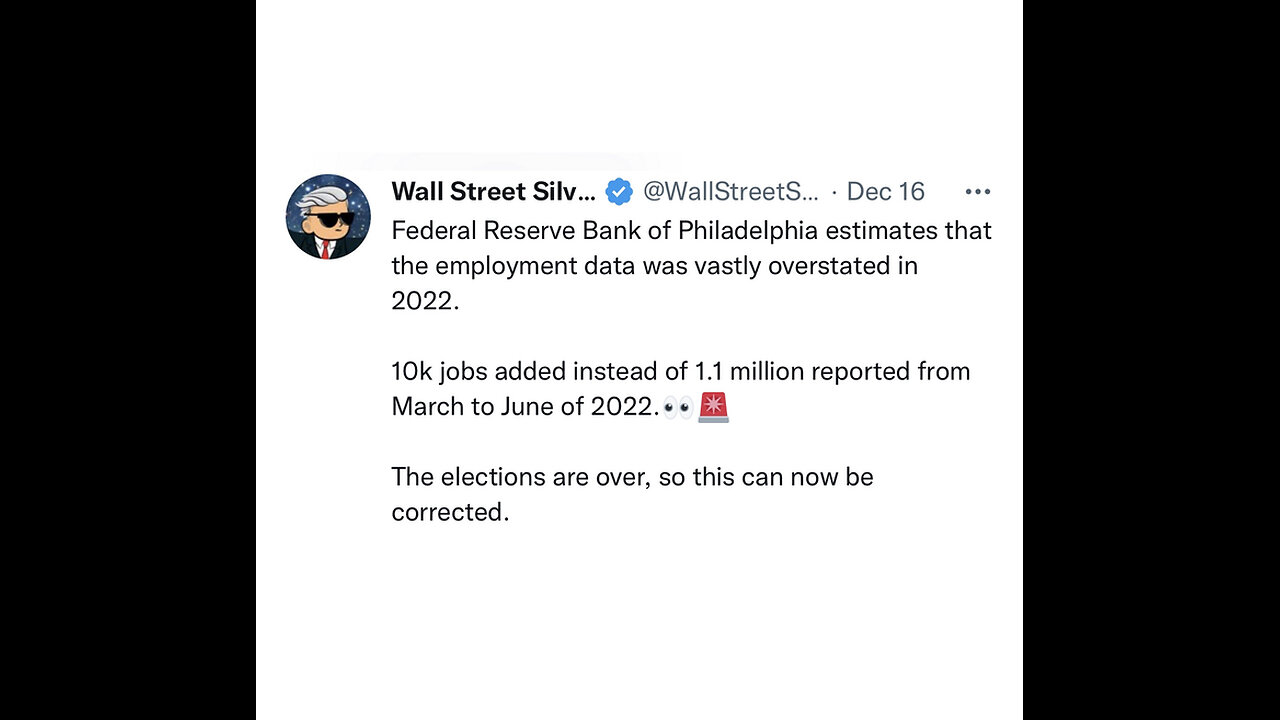Image resolution: width=1280 pixels, height=720 pixels.
Task: Click "The elections are over" sentence
Action: pyautogui.click(x=519, y=477)
